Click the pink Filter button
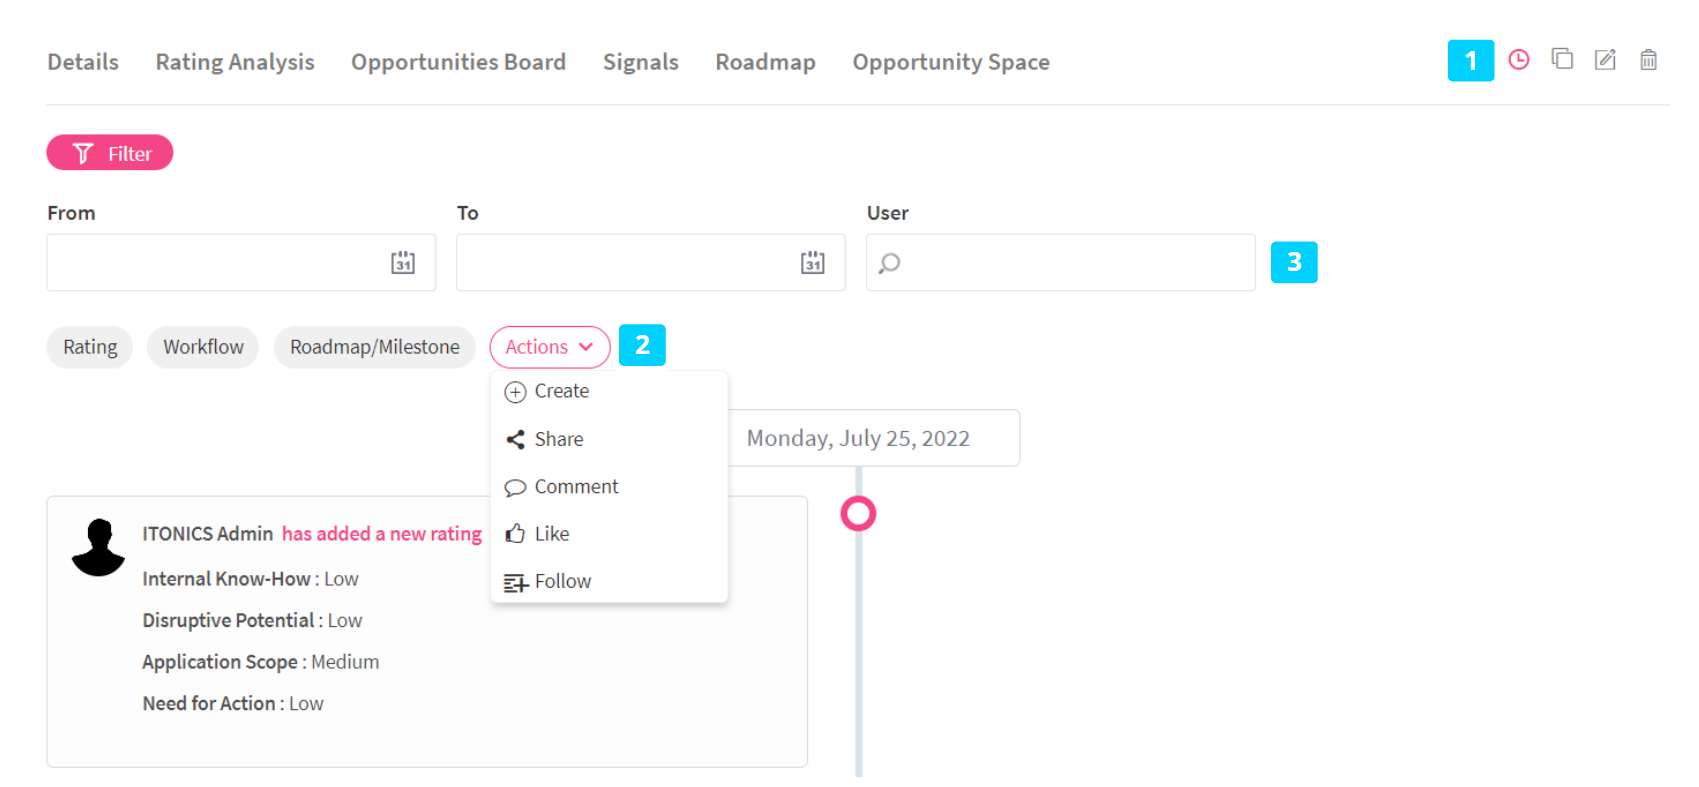Screen dimensions: 1699x787 (x=110, y=153)
